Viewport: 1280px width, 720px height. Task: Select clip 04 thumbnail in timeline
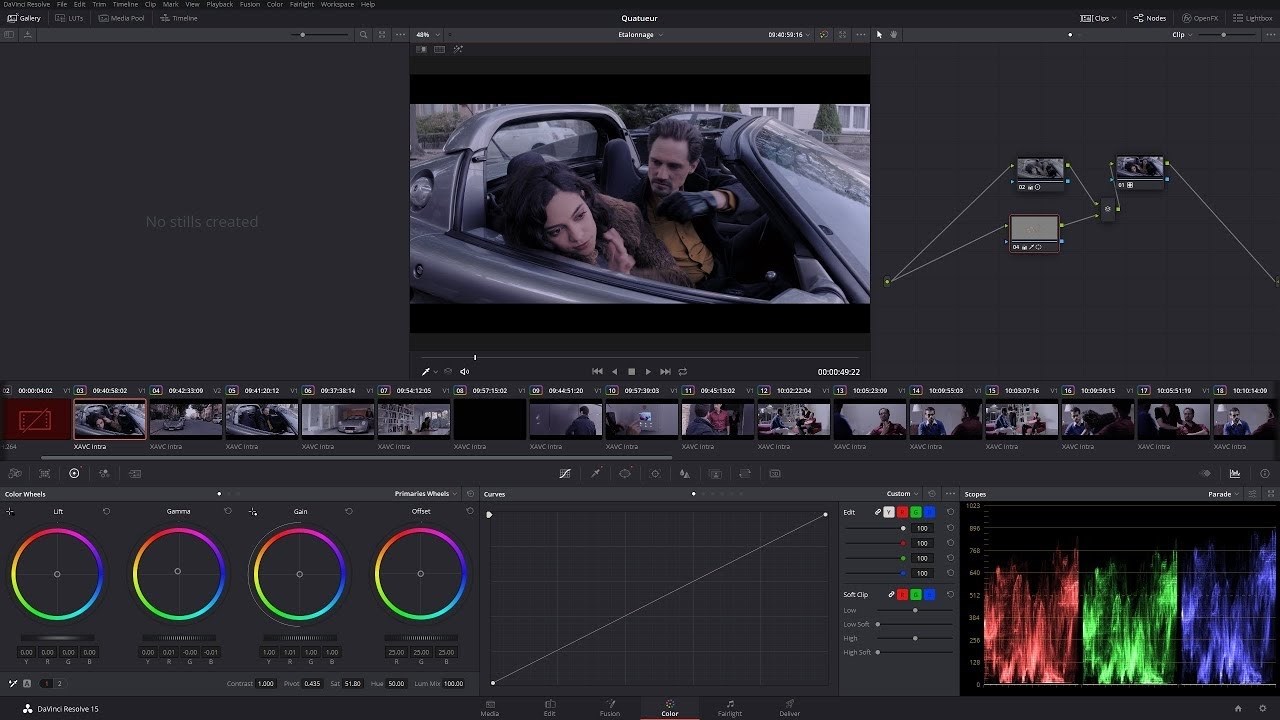(186, 419)
